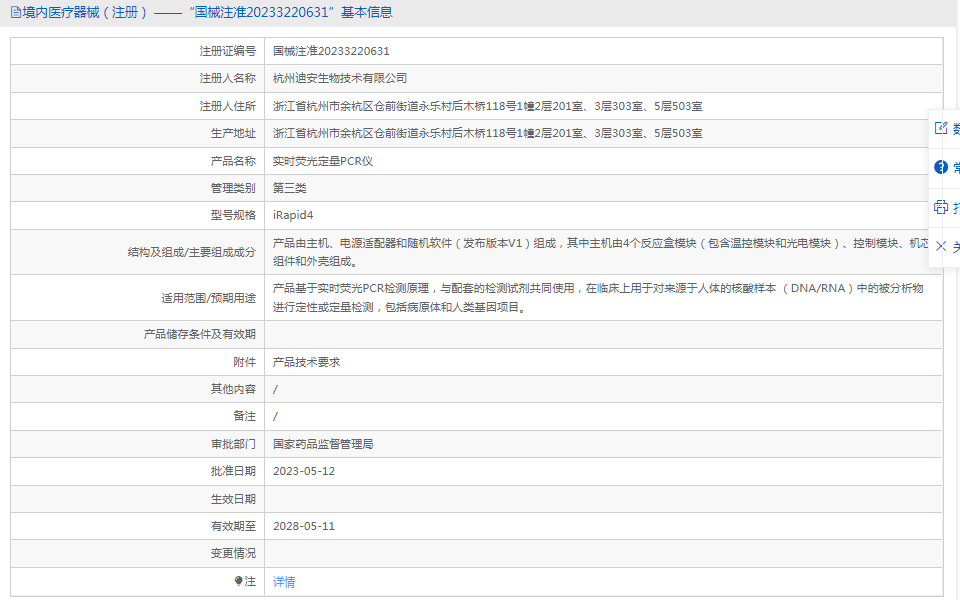Close the floating side panel with X icon

941,246
